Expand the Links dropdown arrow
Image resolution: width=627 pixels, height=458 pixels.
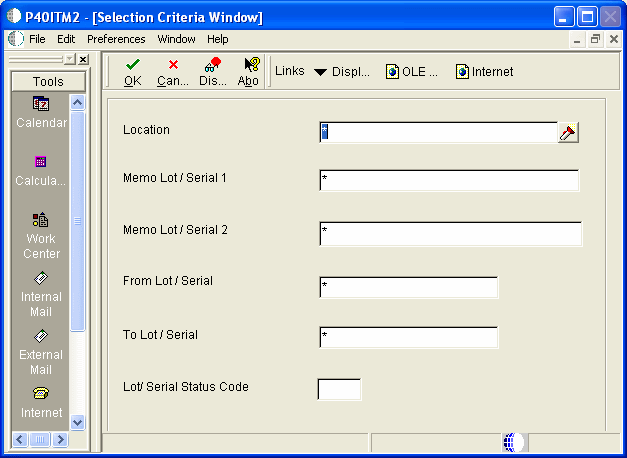[x=320, y=72]
